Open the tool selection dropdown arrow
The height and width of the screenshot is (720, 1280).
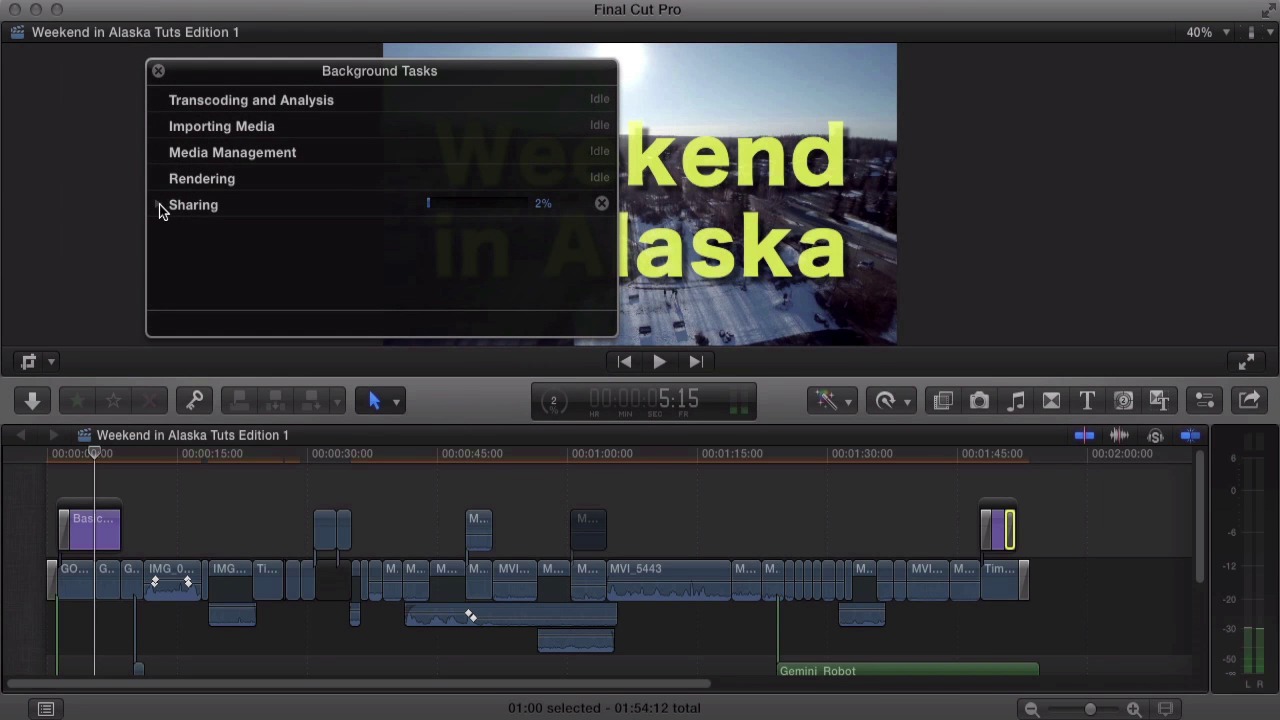[x=396, y=402]
